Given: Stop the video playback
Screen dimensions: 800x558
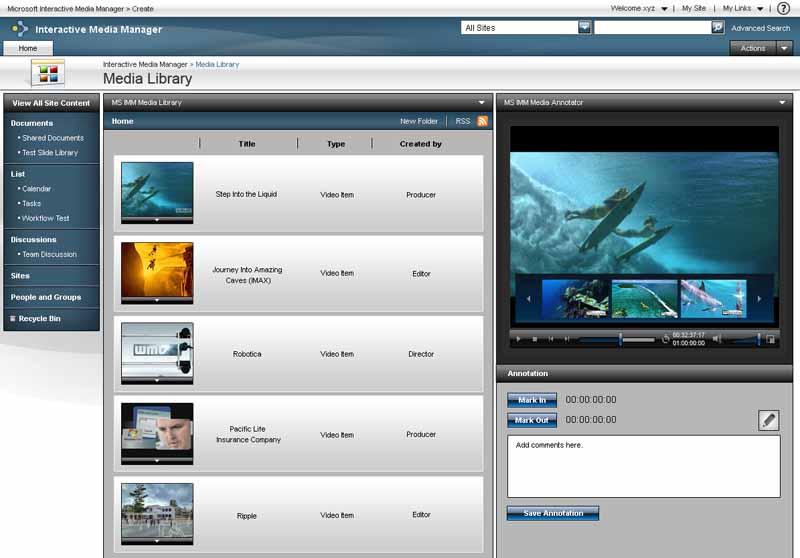Looking at the screenshot, I should click(x=535, y=339).
